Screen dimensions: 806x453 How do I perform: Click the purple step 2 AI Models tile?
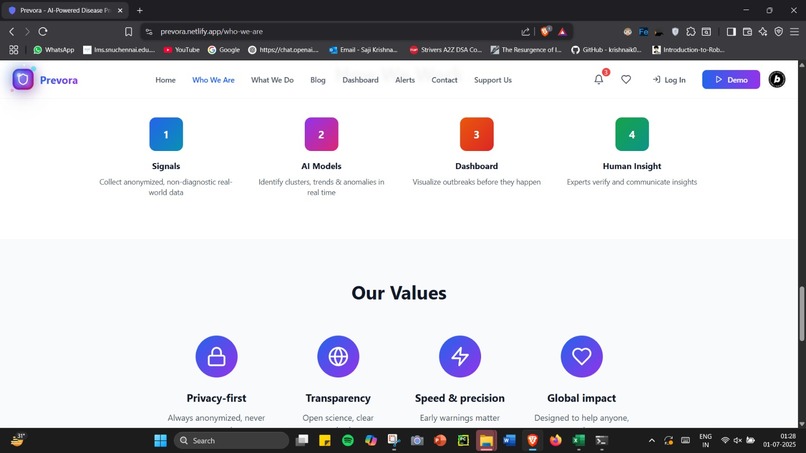(x=321, y=134)
